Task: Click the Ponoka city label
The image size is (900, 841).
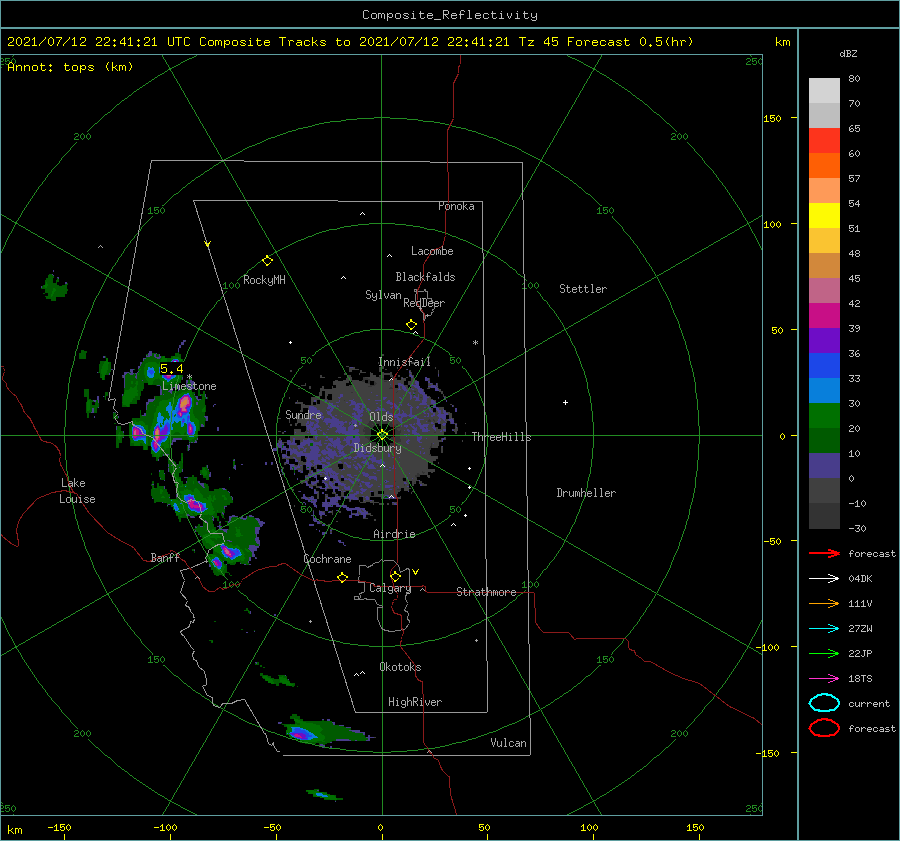Action: tap(456, 206)
